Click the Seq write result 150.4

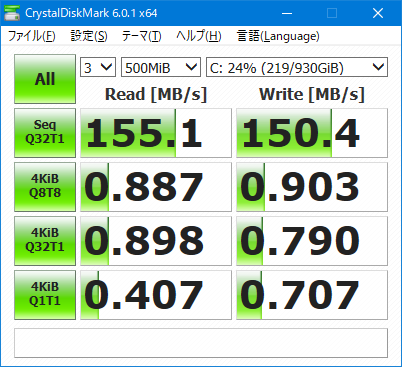(312, 133)
